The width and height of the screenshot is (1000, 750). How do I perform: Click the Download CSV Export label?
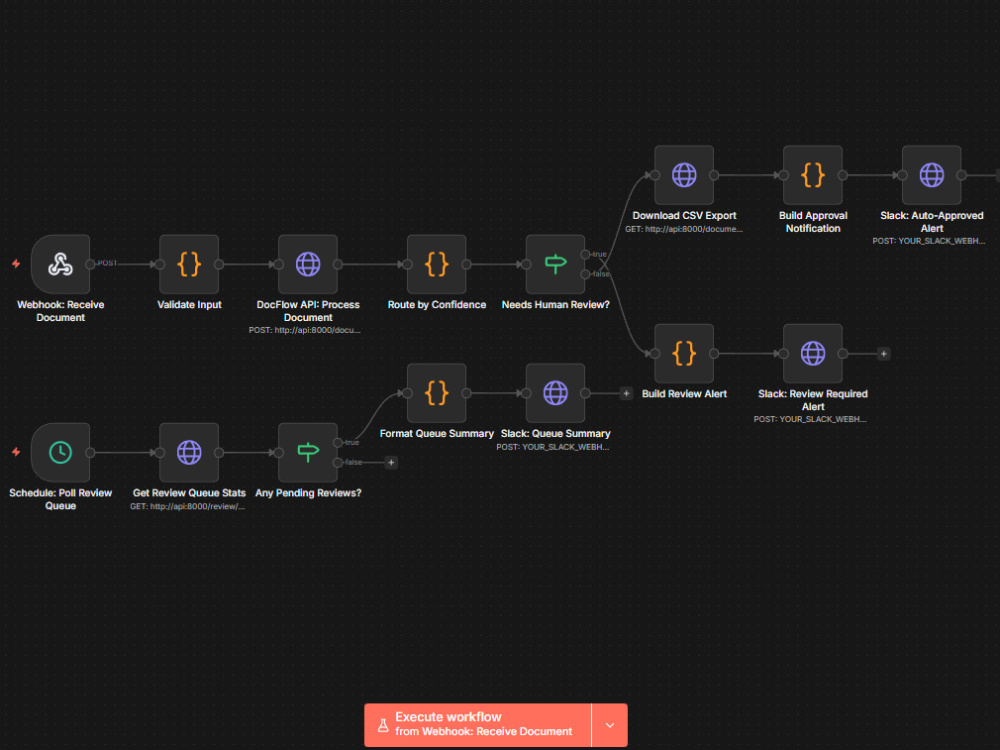(684, 216)
